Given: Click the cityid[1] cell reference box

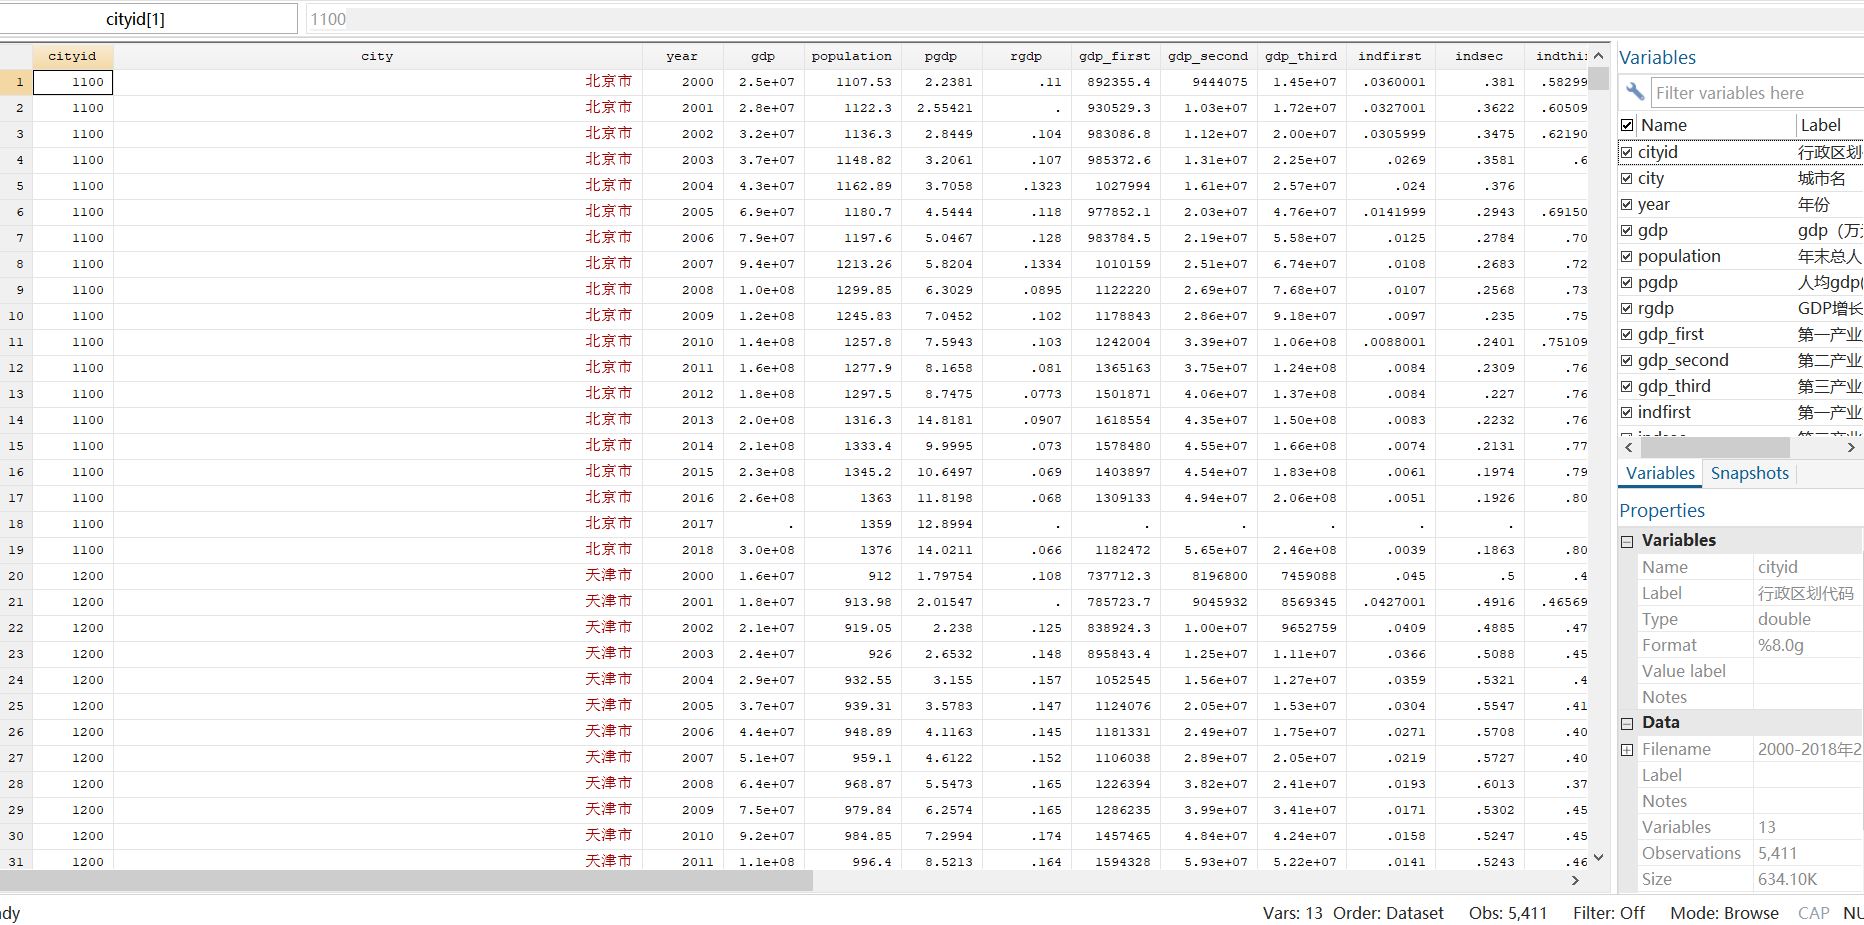Looking at the screenshot, I should pos(148,19).
